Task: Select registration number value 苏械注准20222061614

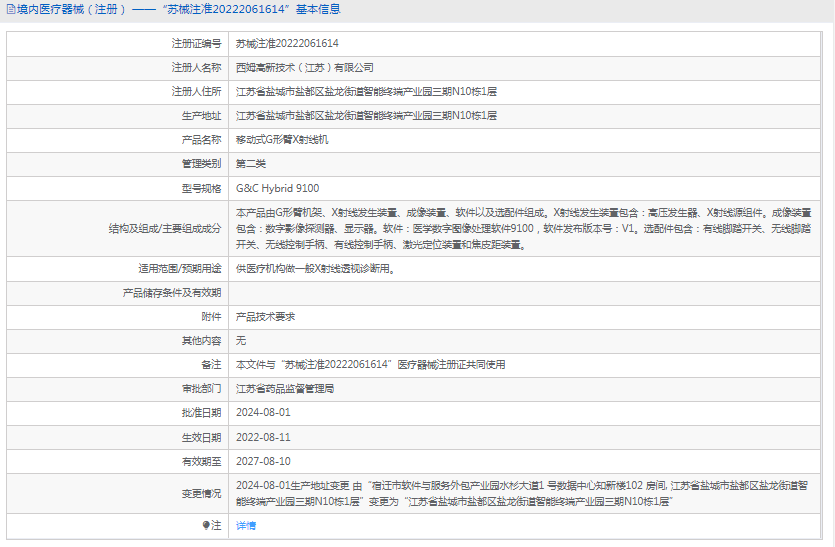Action: pyautogui.click(x=287, y=44)
